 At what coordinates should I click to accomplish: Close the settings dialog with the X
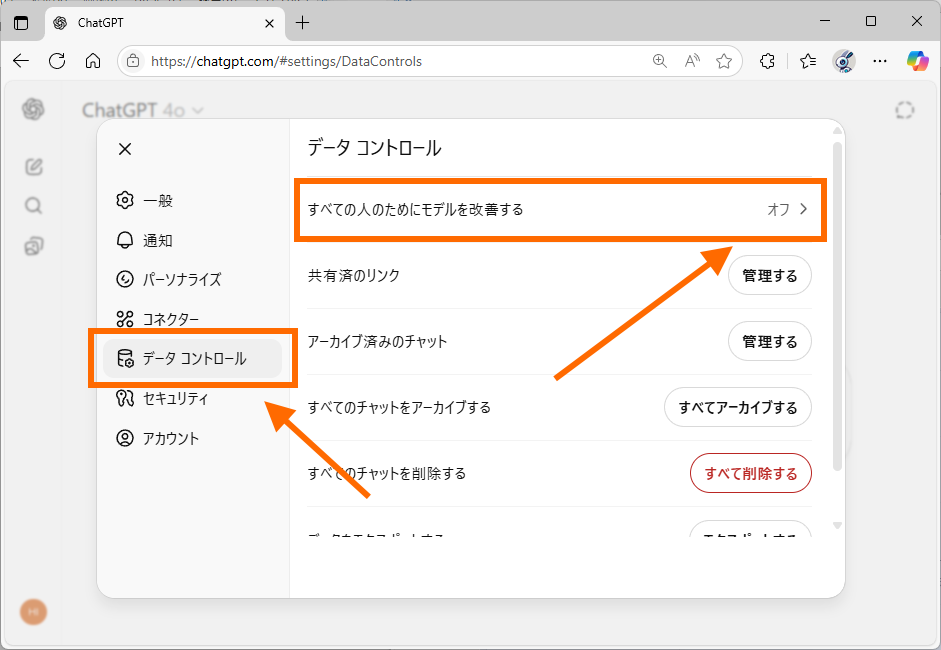point(125,149)
